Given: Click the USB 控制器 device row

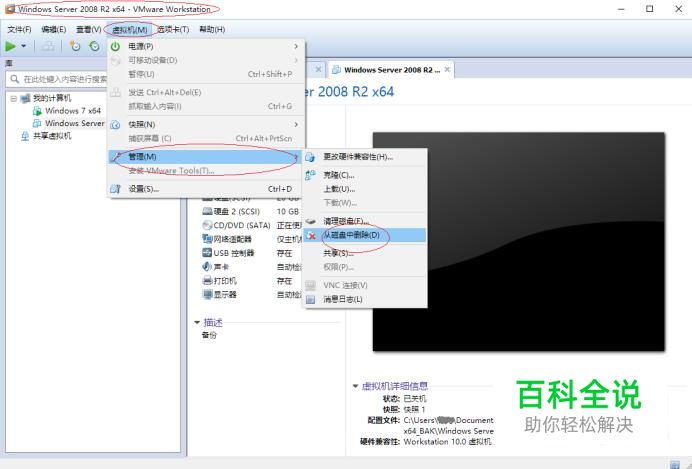Looking at the screenshot, I should tap(251, 253).
